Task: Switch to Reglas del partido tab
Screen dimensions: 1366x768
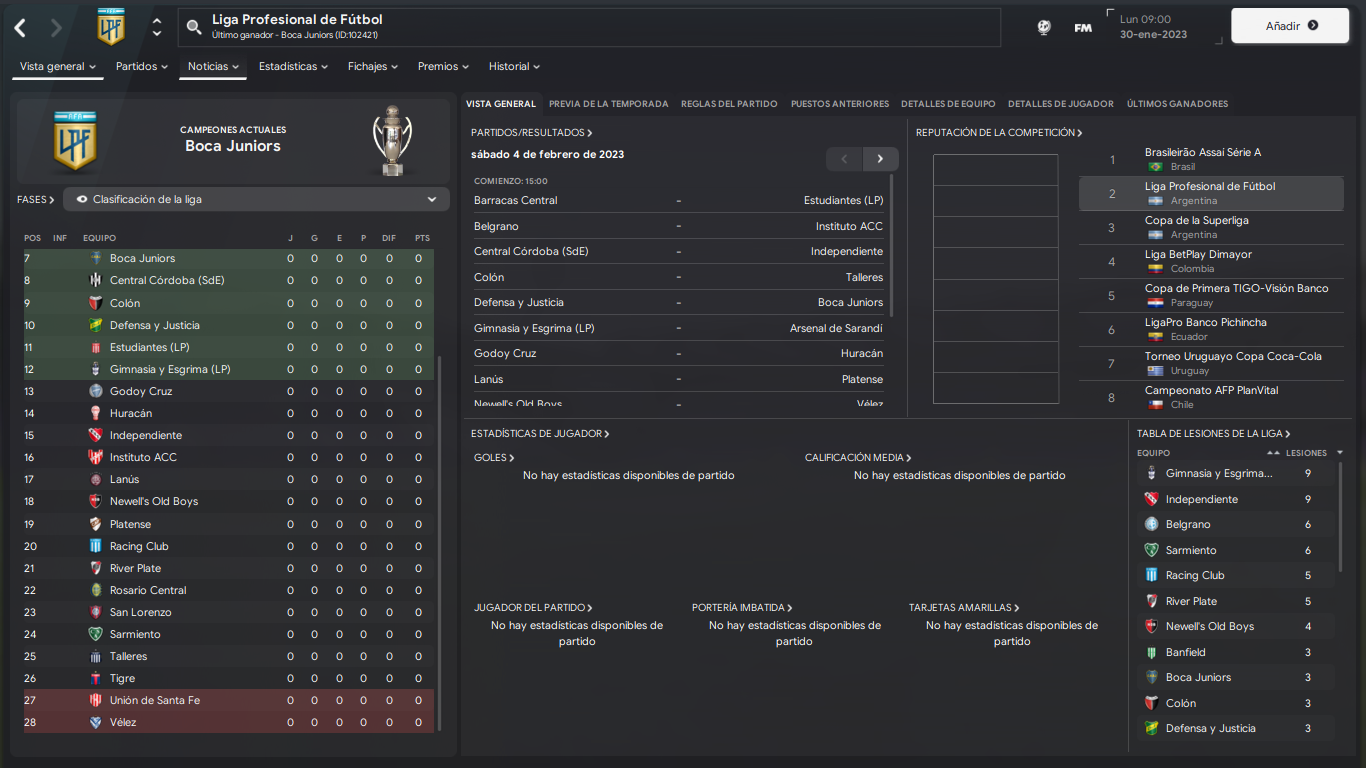Action: [729, 104]
